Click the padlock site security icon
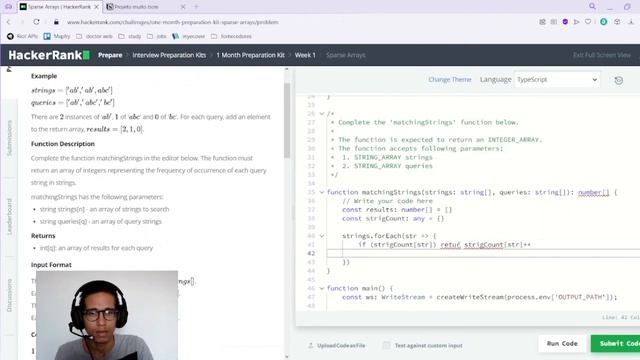Image resolution: width=640 pixels, height=360 pixels. [56, 22]
